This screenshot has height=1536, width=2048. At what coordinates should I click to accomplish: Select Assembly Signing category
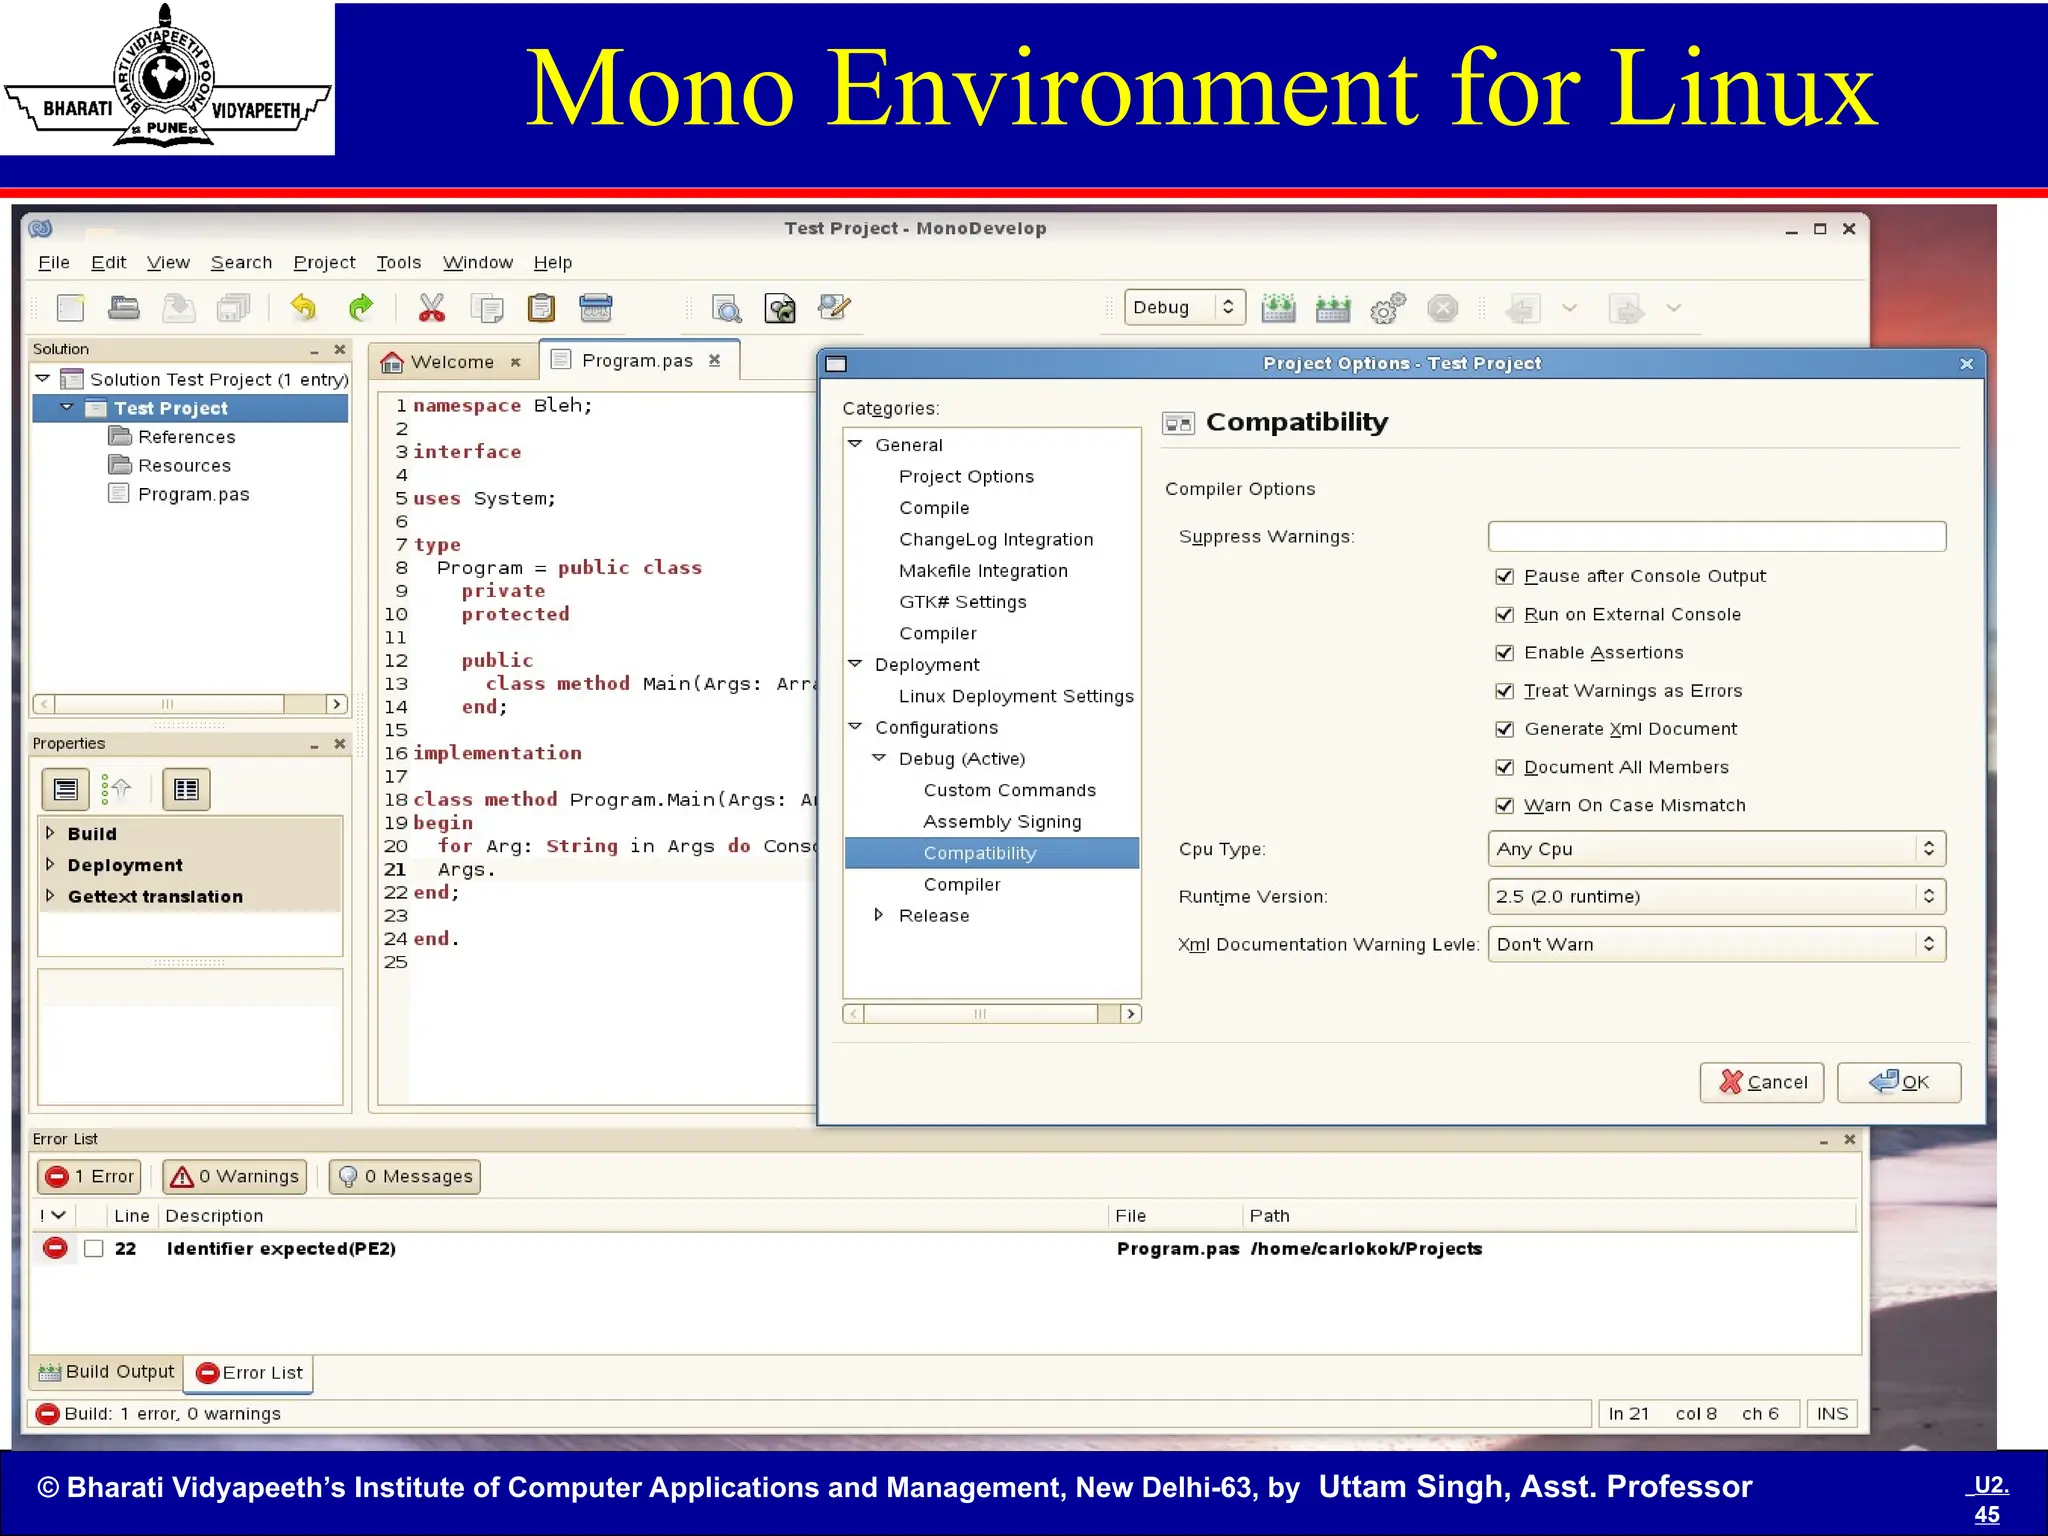tap(1002, 822)
